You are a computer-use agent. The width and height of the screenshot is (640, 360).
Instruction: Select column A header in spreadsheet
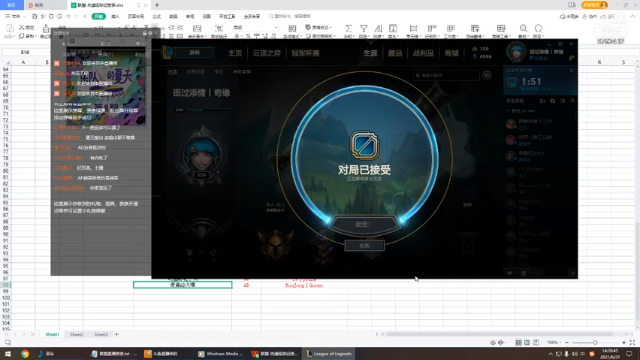pos(23,62)
